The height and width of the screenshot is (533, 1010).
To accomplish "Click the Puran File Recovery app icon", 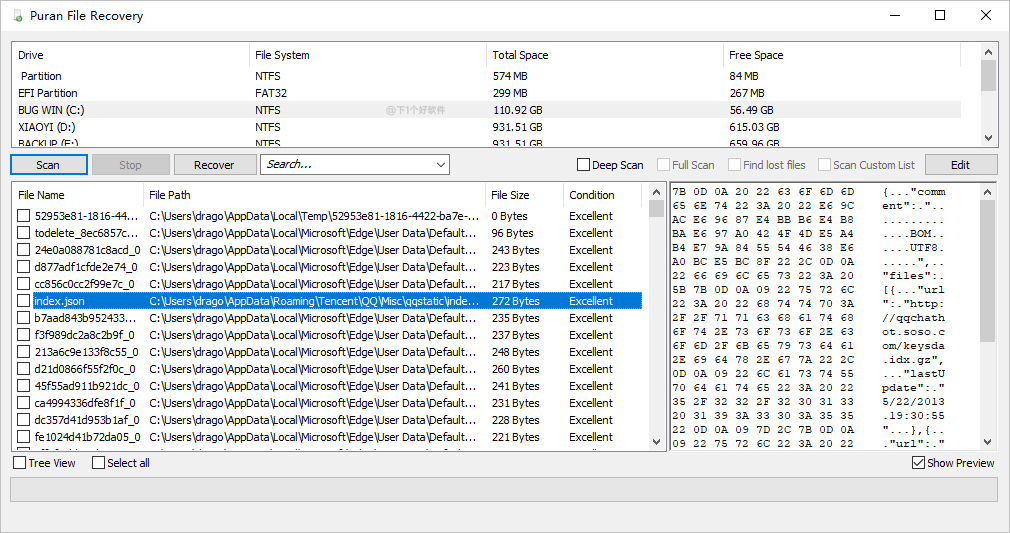I will tap(17, 16).
